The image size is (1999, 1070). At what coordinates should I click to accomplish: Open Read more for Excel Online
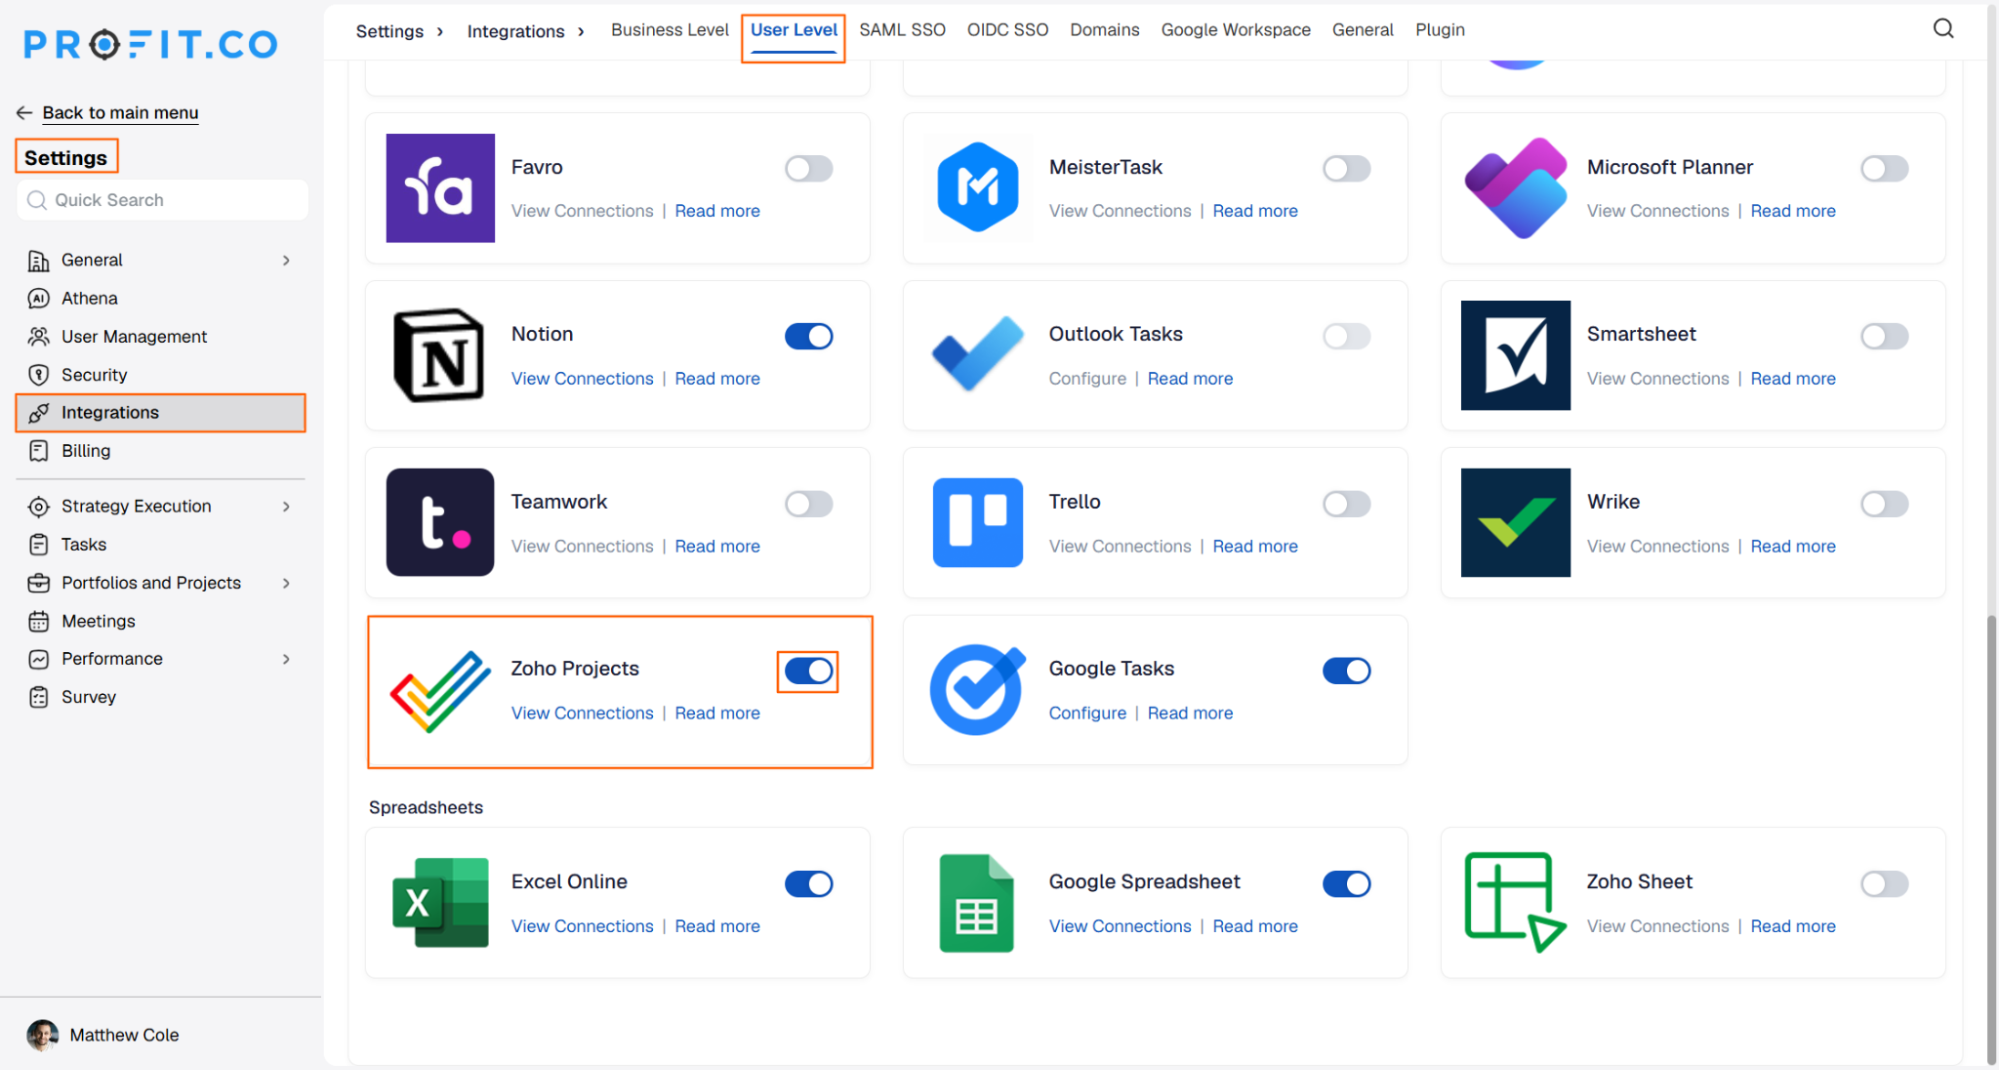point(717,926)
